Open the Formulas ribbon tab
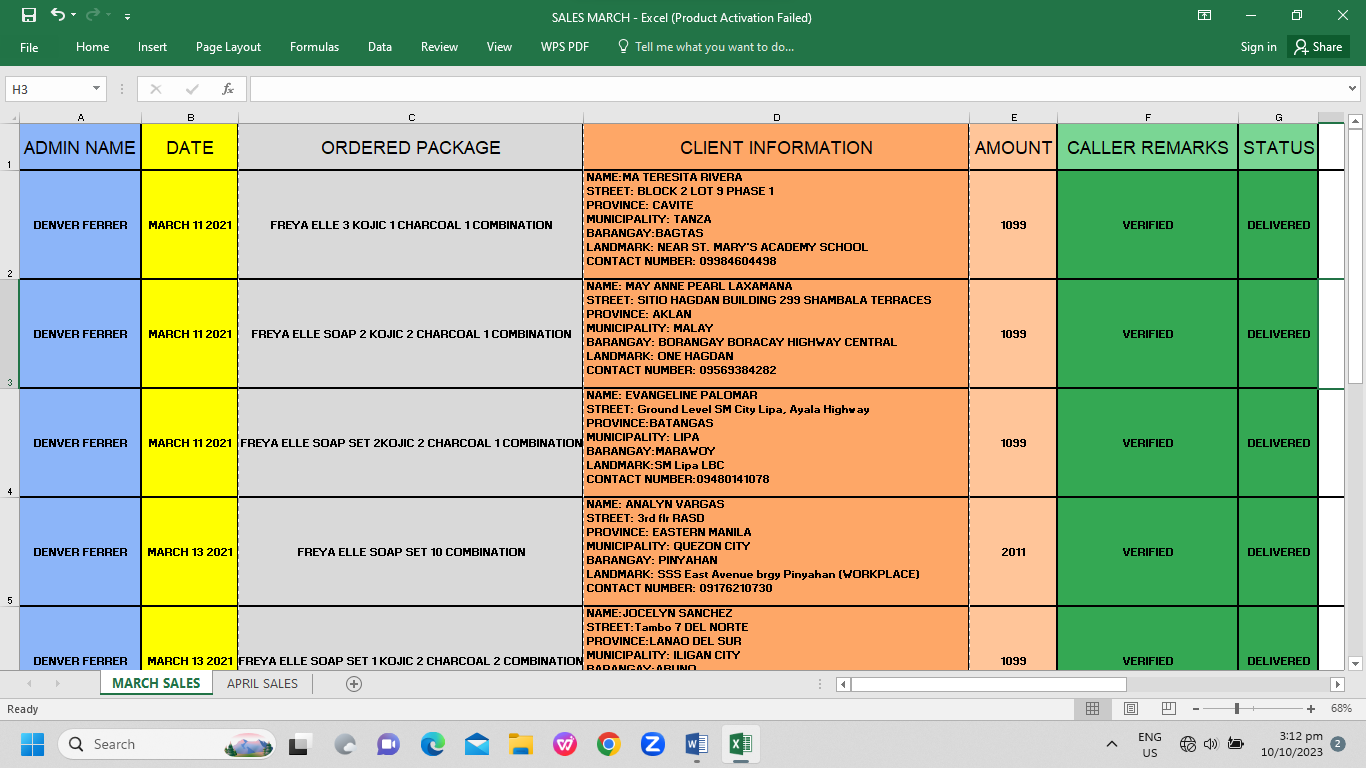This screenshot has height=768, width=1366. pos(314,47)
